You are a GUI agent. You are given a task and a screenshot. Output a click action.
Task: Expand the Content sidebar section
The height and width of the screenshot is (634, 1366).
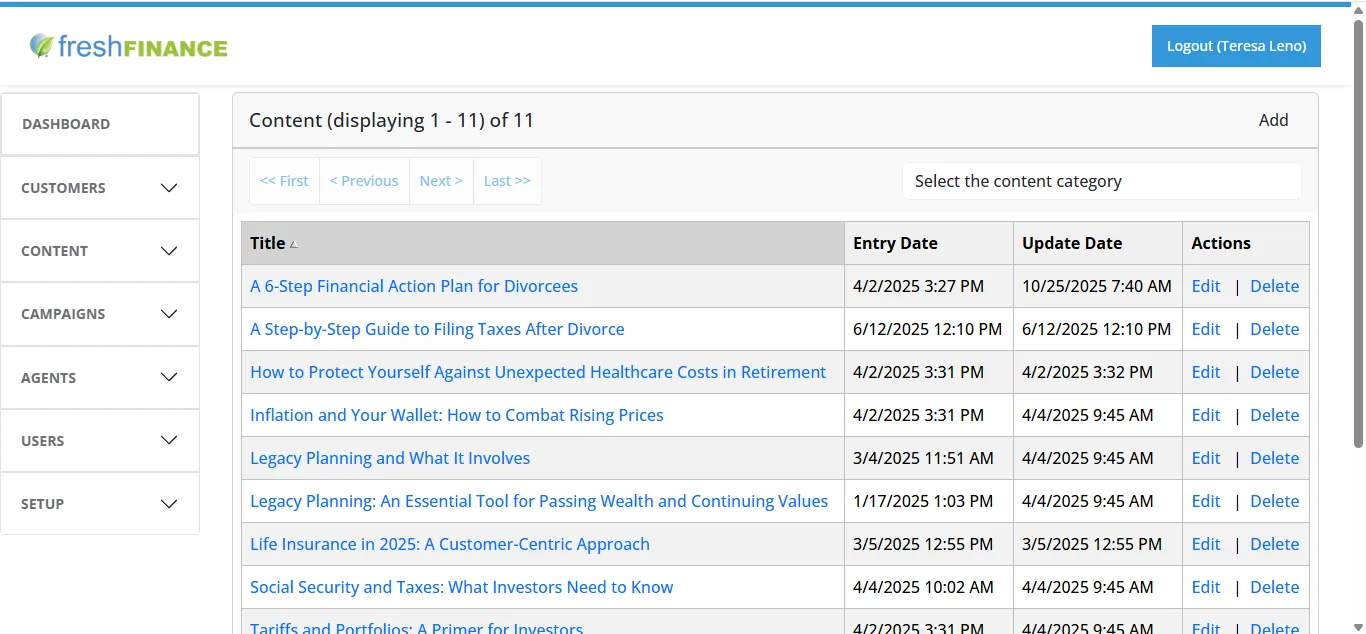pyautogui.click(x=100, y=251)
